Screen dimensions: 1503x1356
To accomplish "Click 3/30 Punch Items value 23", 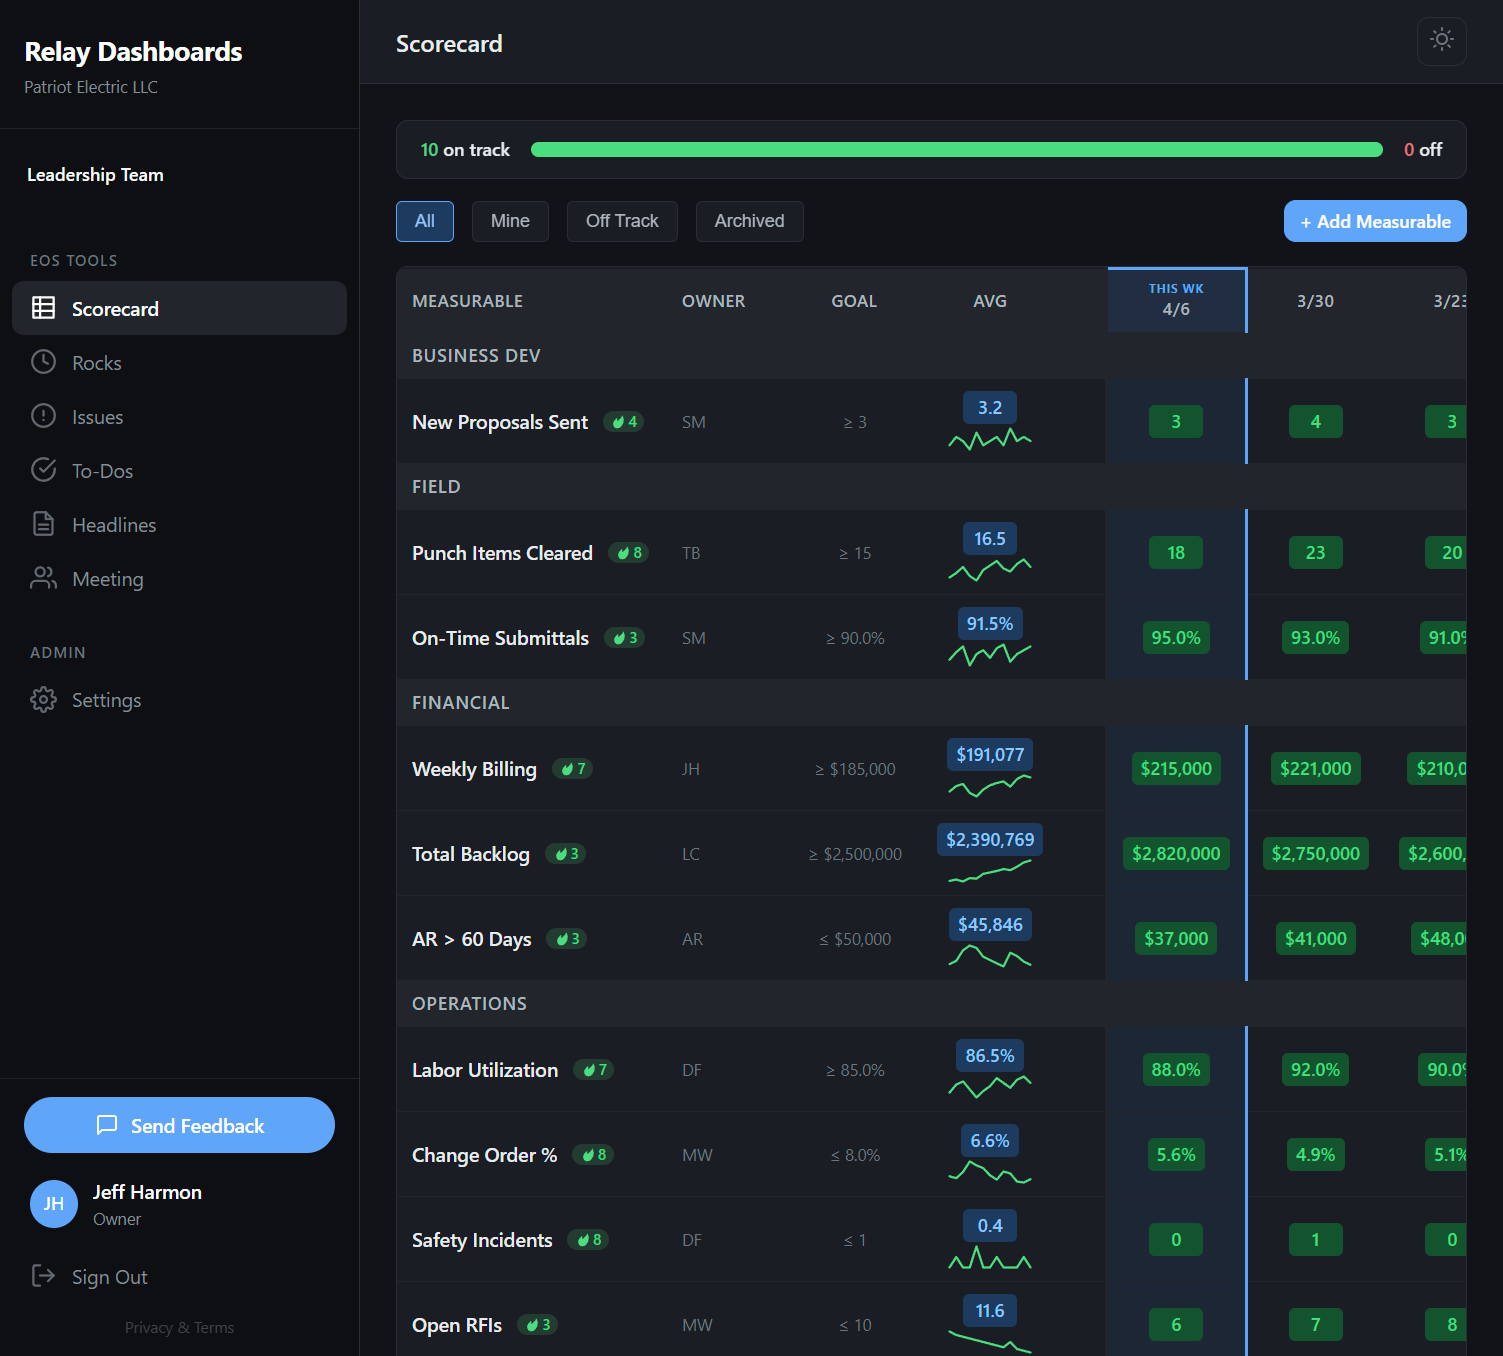I will [x=1316, y=553].
